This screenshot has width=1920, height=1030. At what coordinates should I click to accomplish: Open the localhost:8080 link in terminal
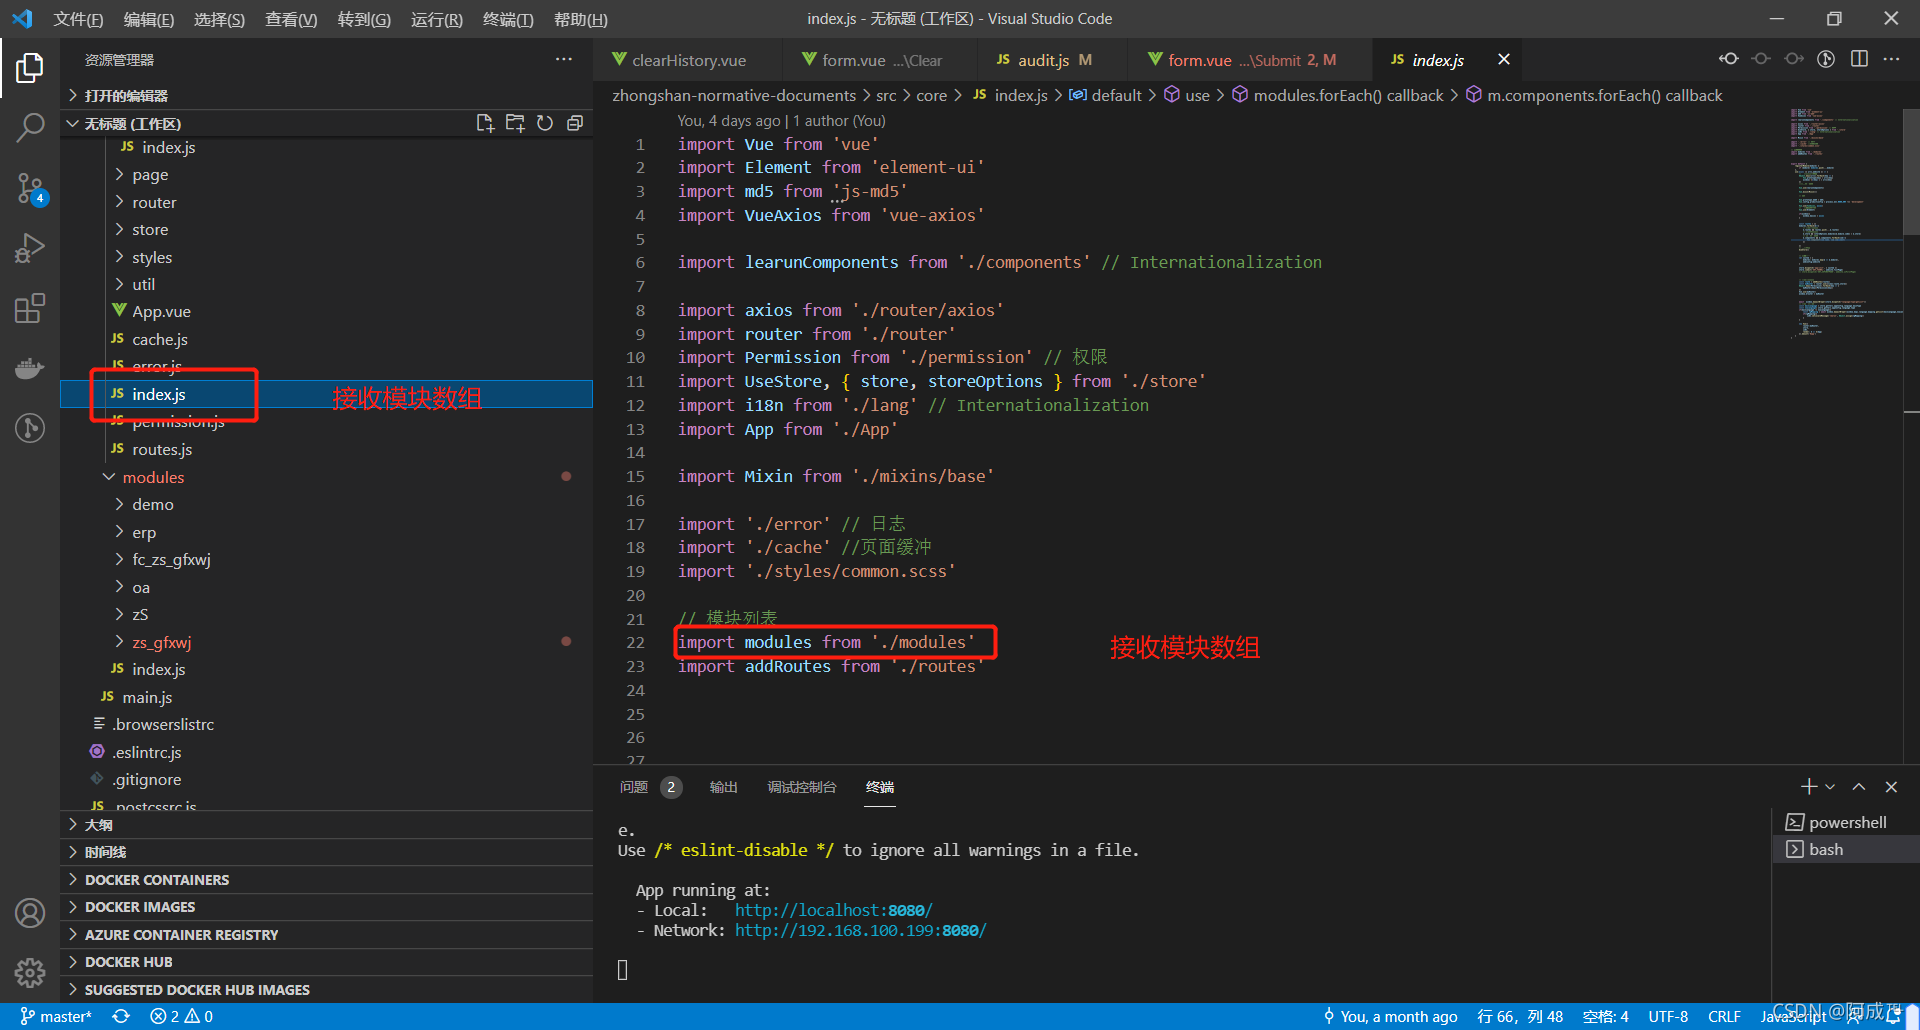click(833, 910)
